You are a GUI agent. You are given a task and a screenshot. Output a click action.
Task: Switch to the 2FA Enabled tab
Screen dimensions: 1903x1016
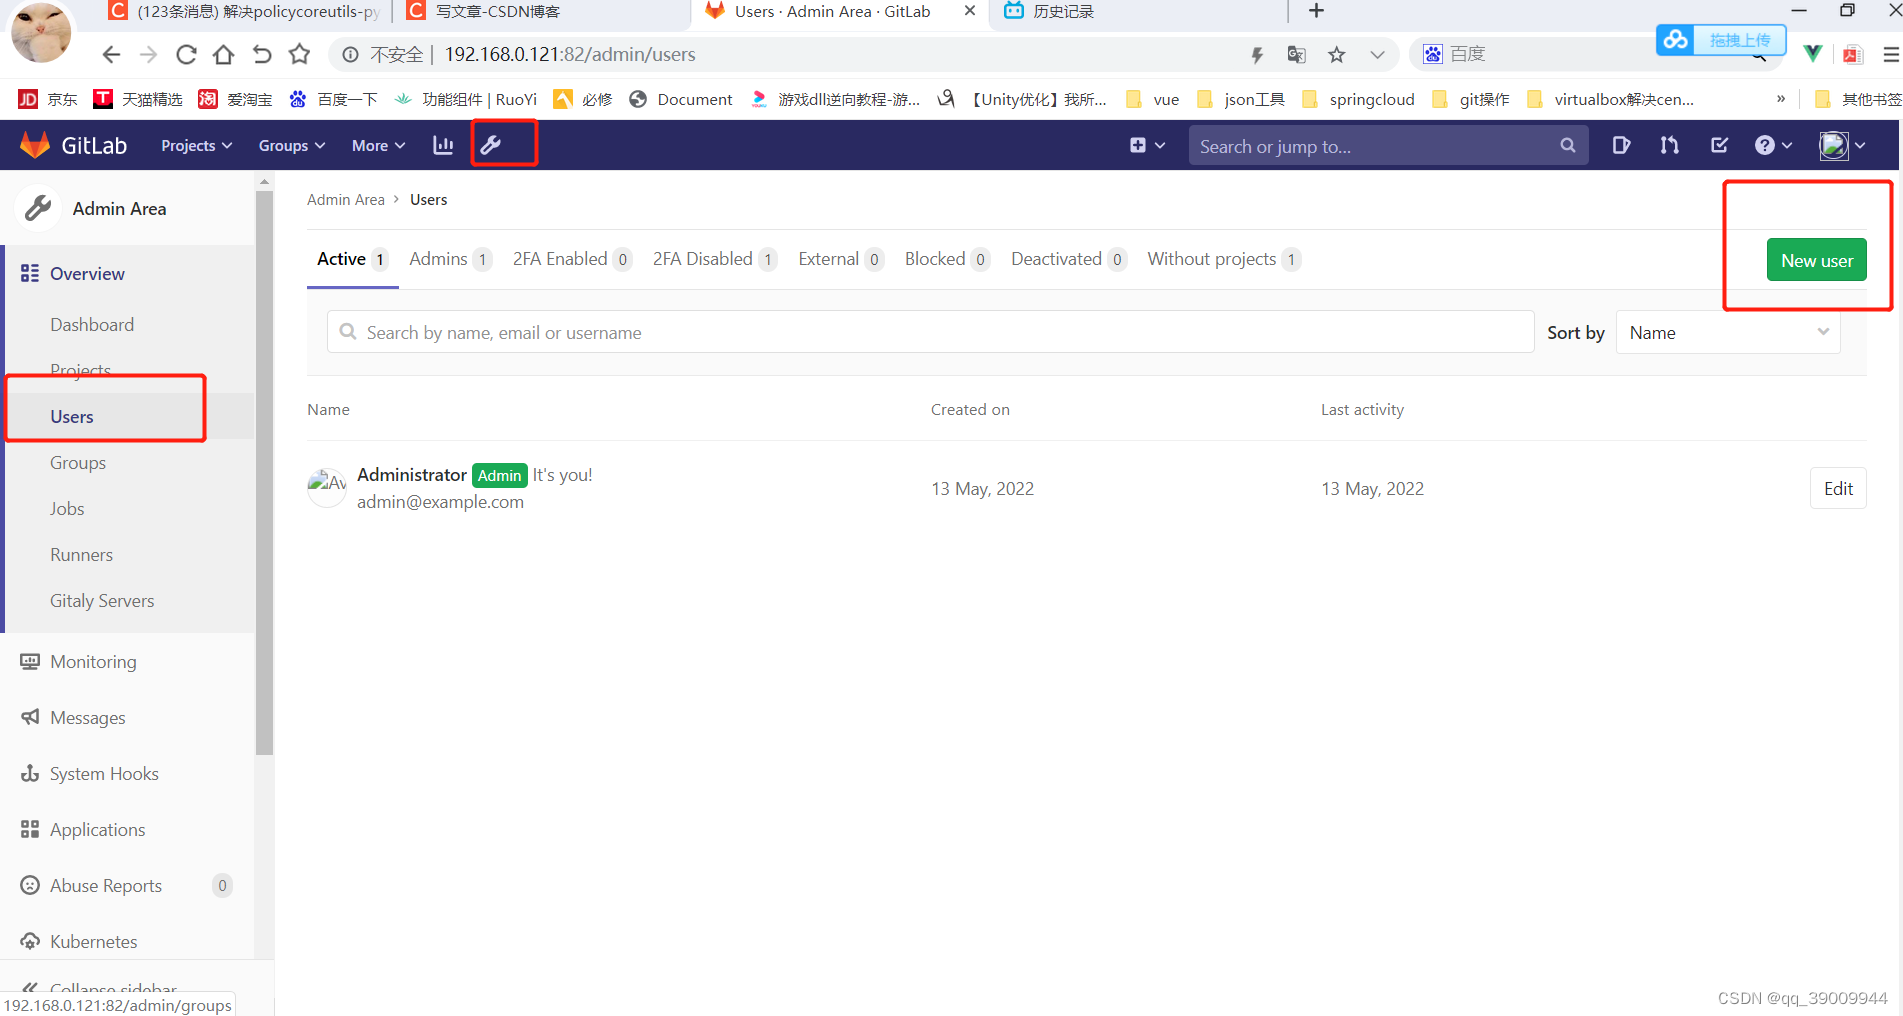tap(572, 259)
